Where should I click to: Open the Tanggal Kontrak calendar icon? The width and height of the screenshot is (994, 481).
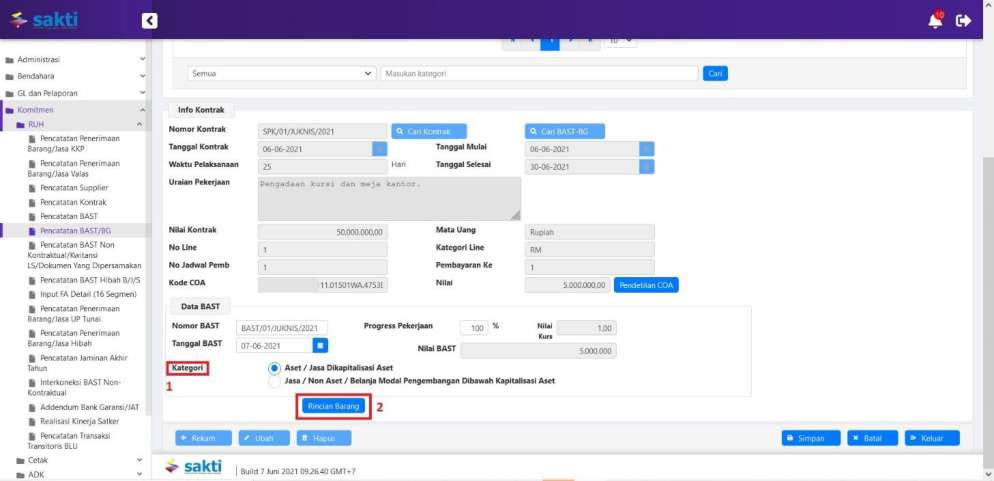click(x=379, y=149)
